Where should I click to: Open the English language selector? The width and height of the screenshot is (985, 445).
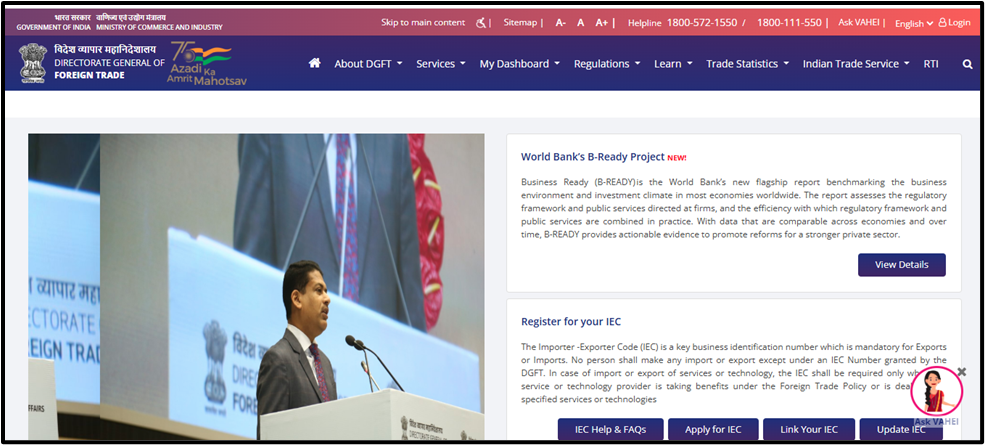coord(913,24)
